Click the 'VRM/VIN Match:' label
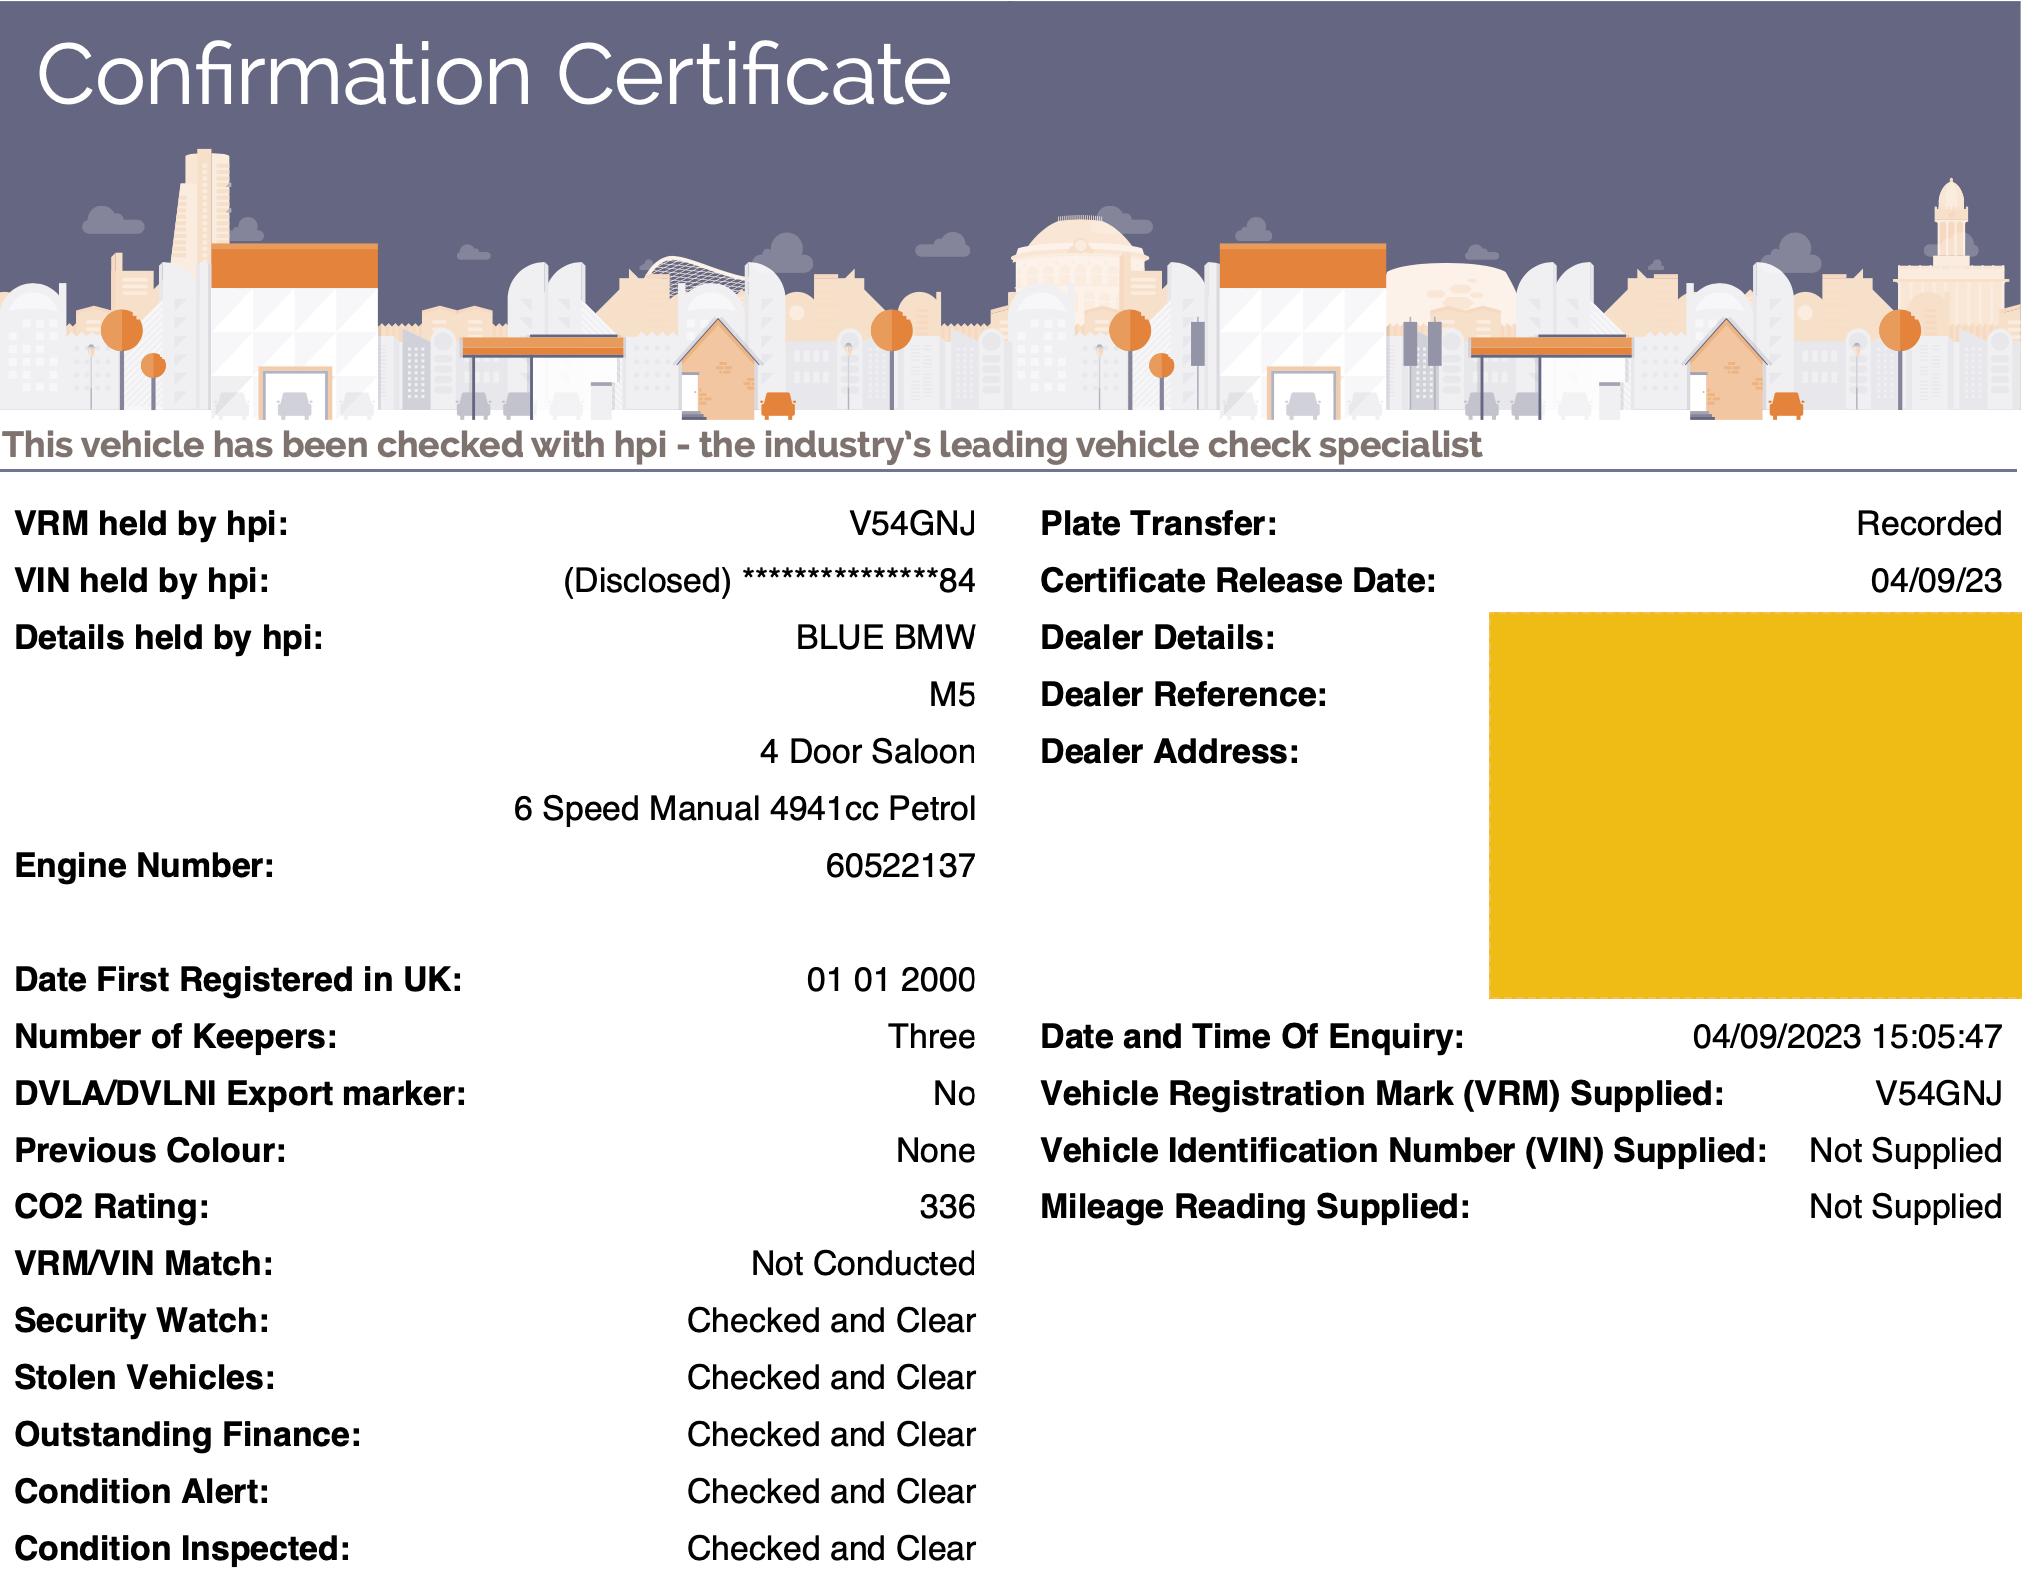Image resolution: width=2022 pixels, height=1596 pixels. [x=144, y=1264]
